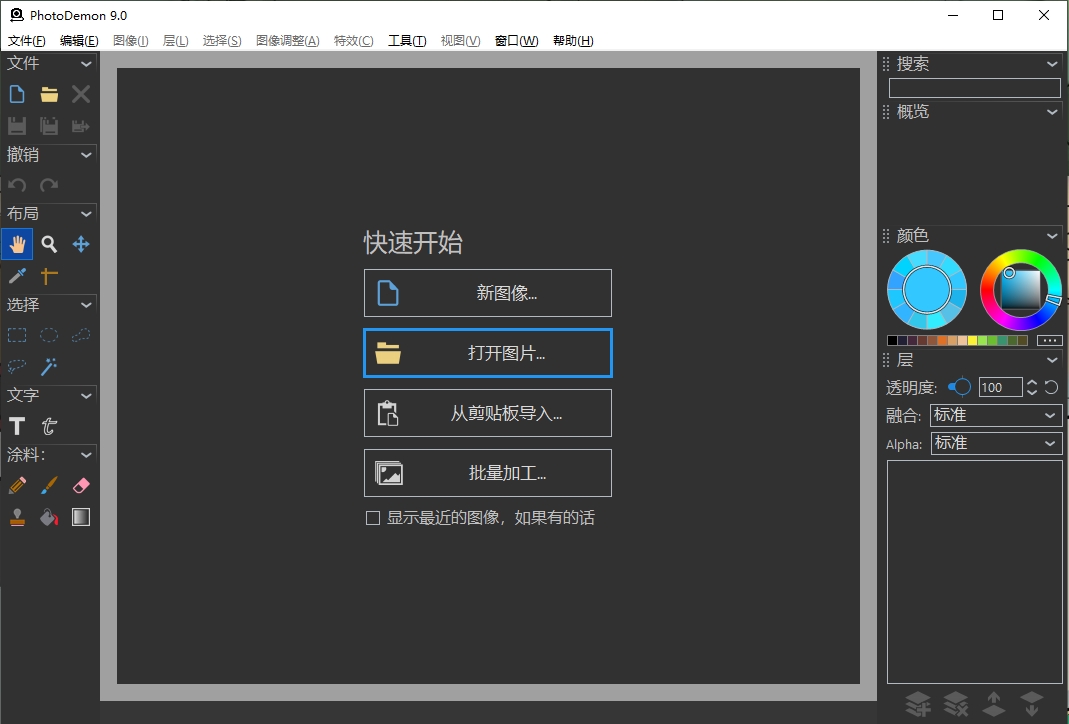Select the magic wand selection tool
This screenshot has width=1069, height=724.
click(49, 367)
